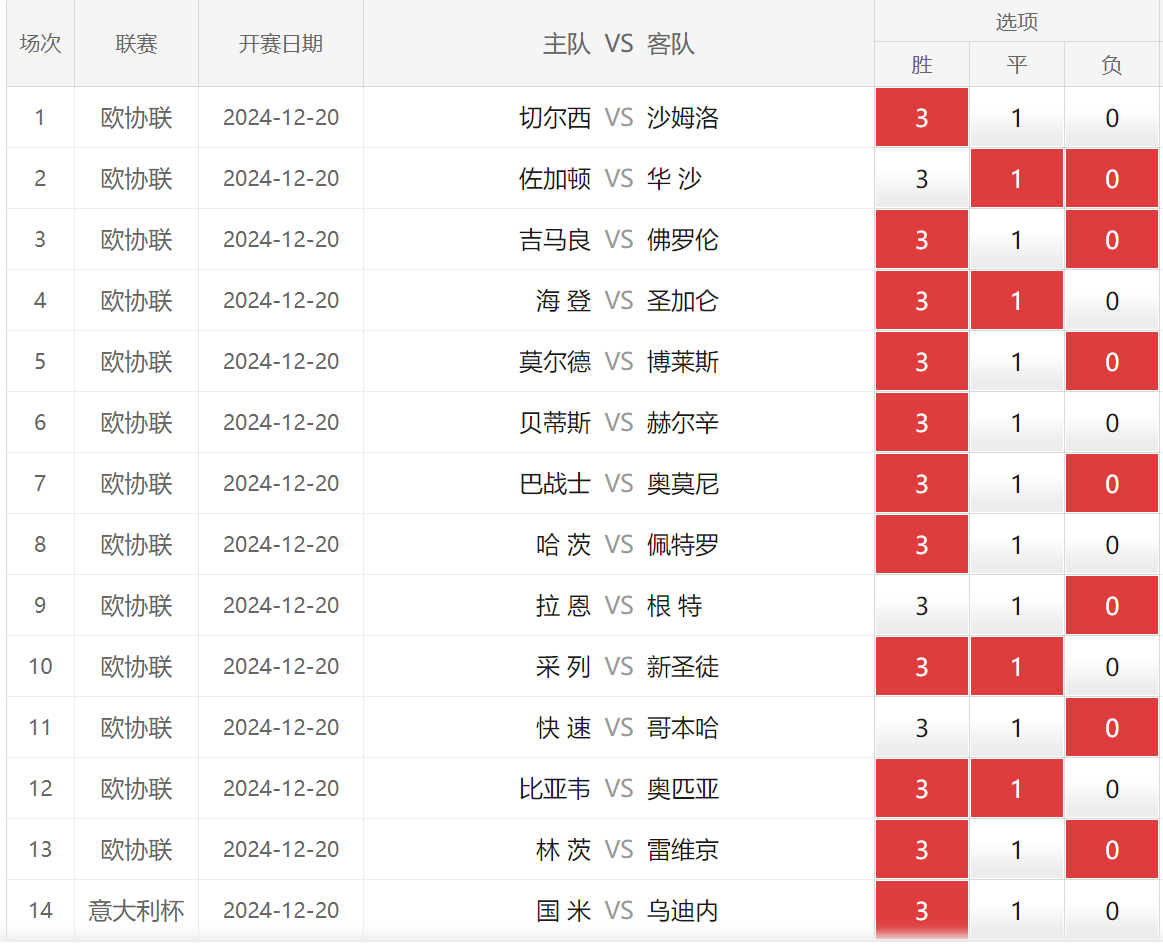The width and height of the screenshot is (1163, 947).
Task: Select win (3) for 拉恩 vs 根特
Action: pos(921,605)
